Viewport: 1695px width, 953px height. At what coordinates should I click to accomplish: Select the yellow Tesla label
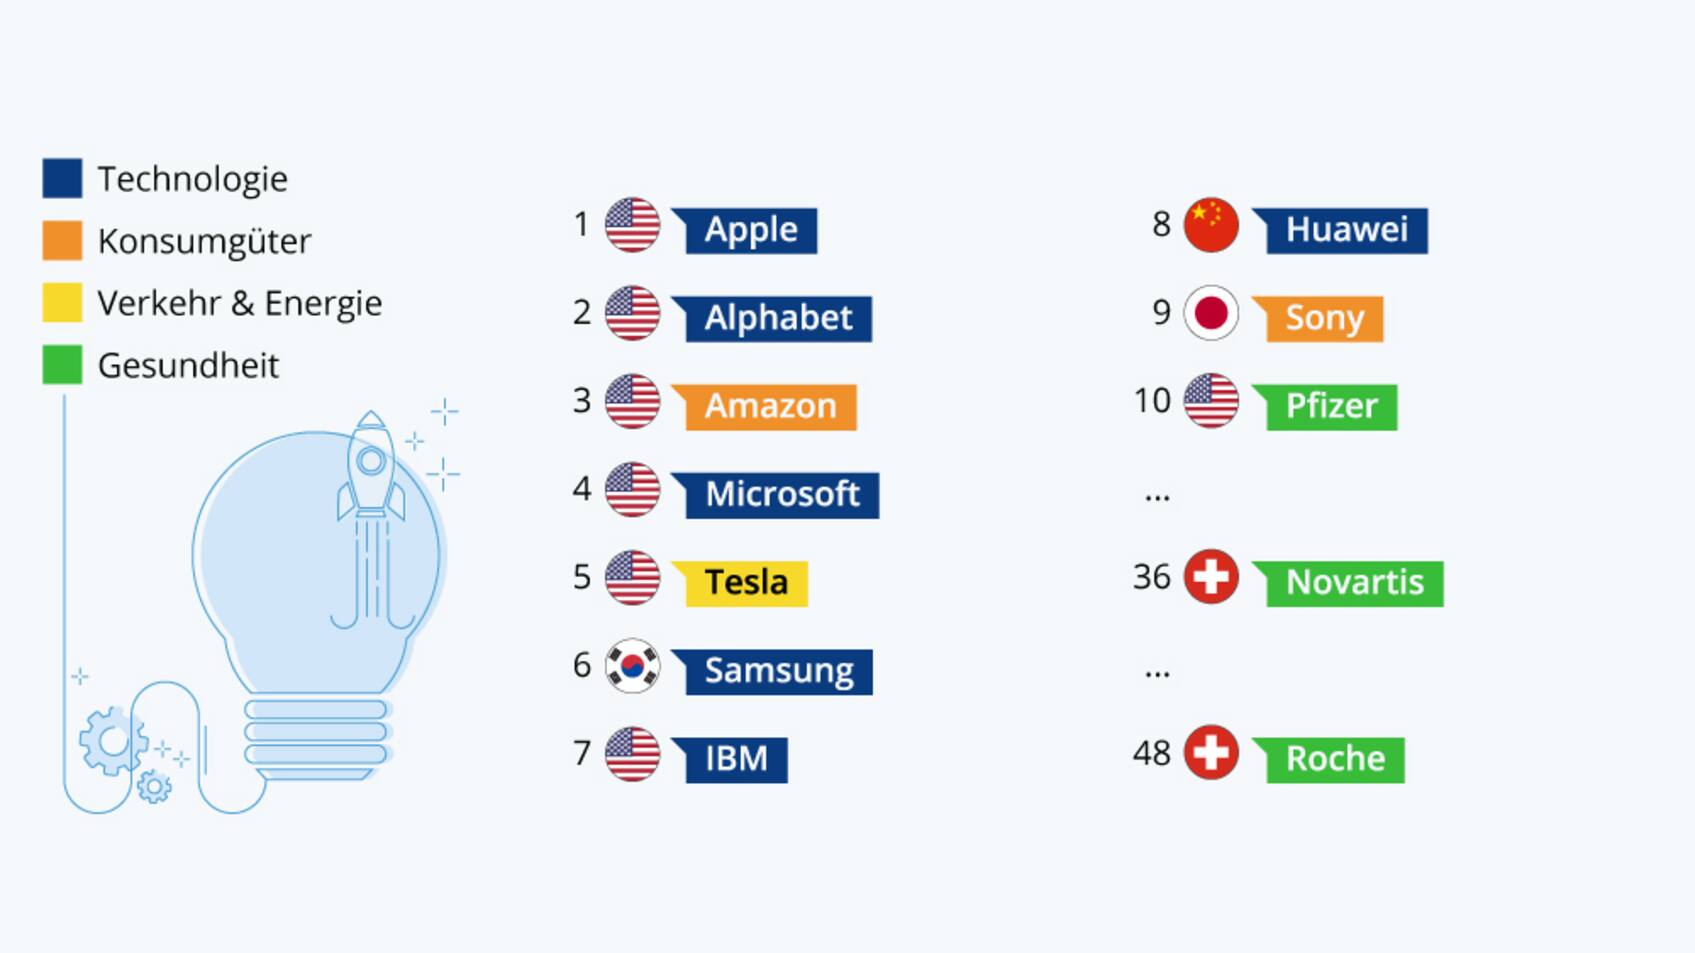740,583
